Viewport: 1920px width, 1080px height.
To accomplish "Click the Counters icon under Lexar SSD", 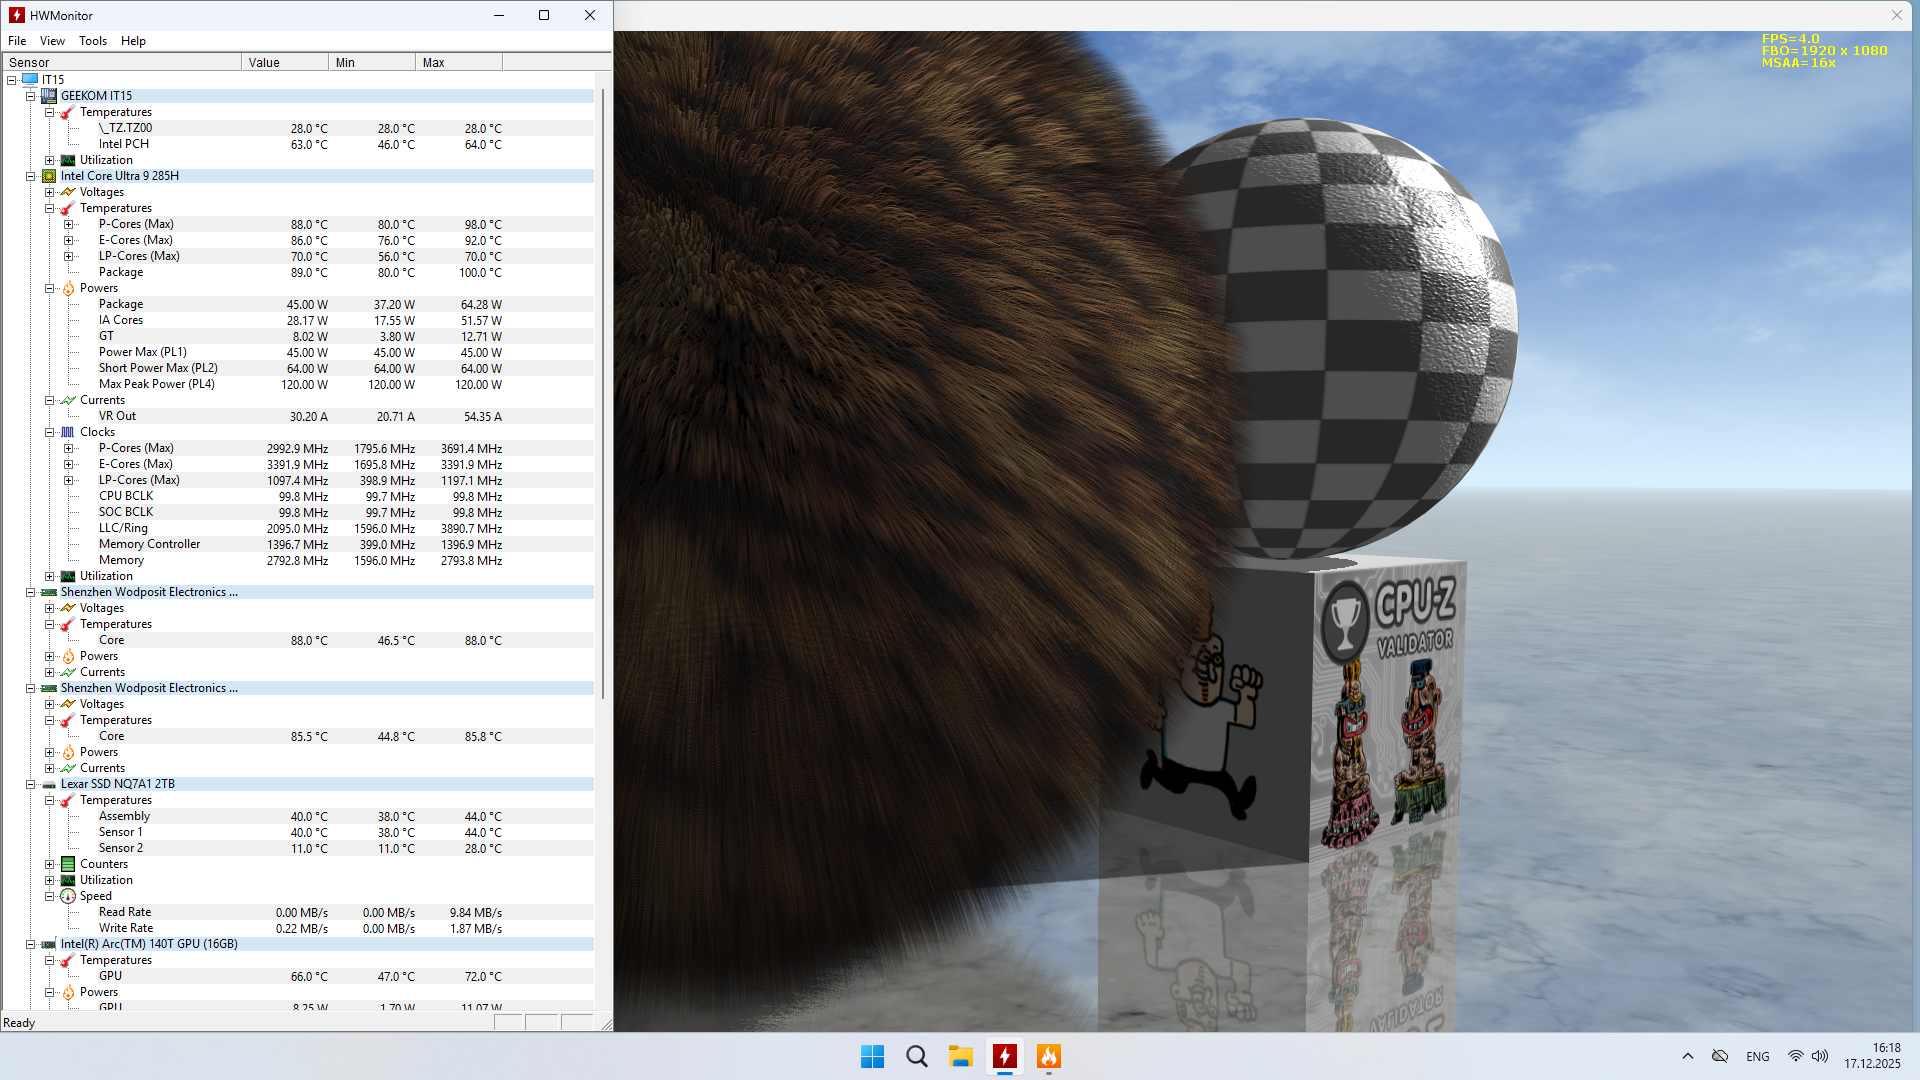I will (68, 864).
